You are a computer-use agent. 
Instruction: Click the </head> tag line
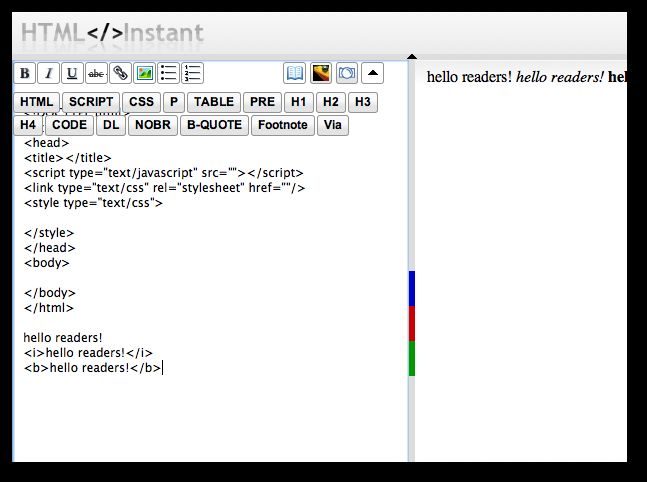pos(50,248)
